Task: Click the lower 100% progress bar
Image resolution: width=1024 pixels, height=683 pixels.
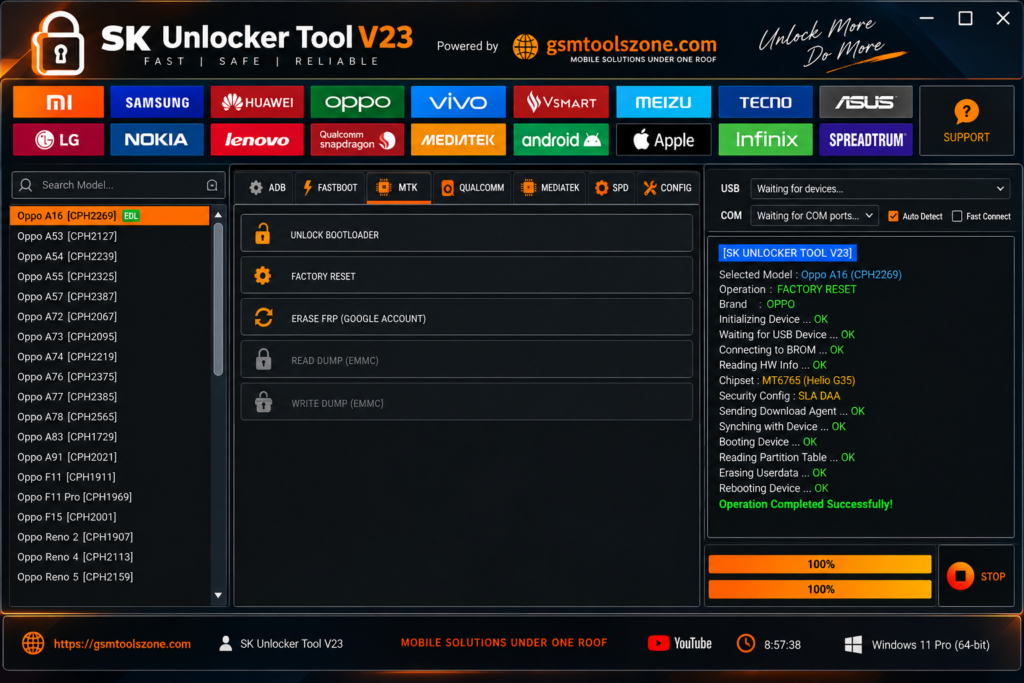Action: pos(820,589)
